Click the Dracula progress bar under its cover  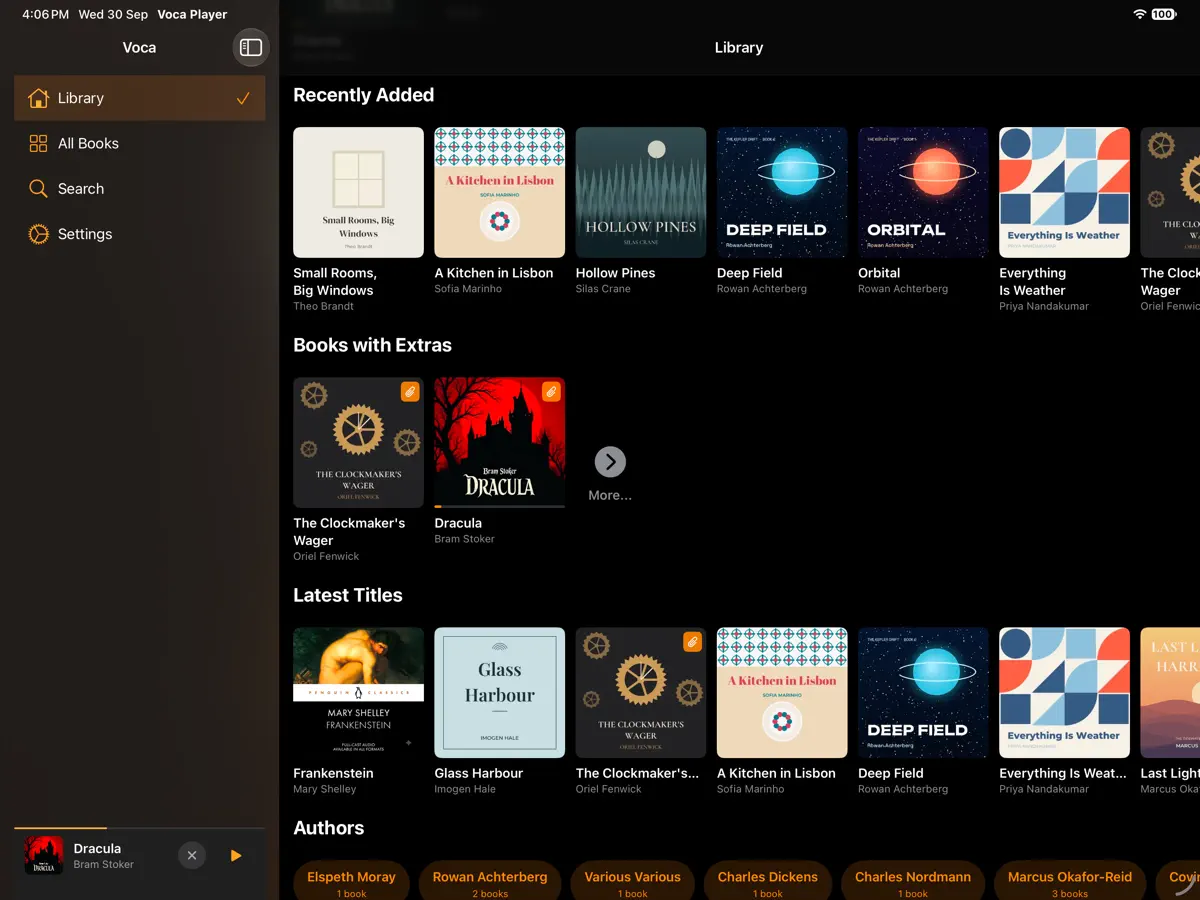pos(500,506)
